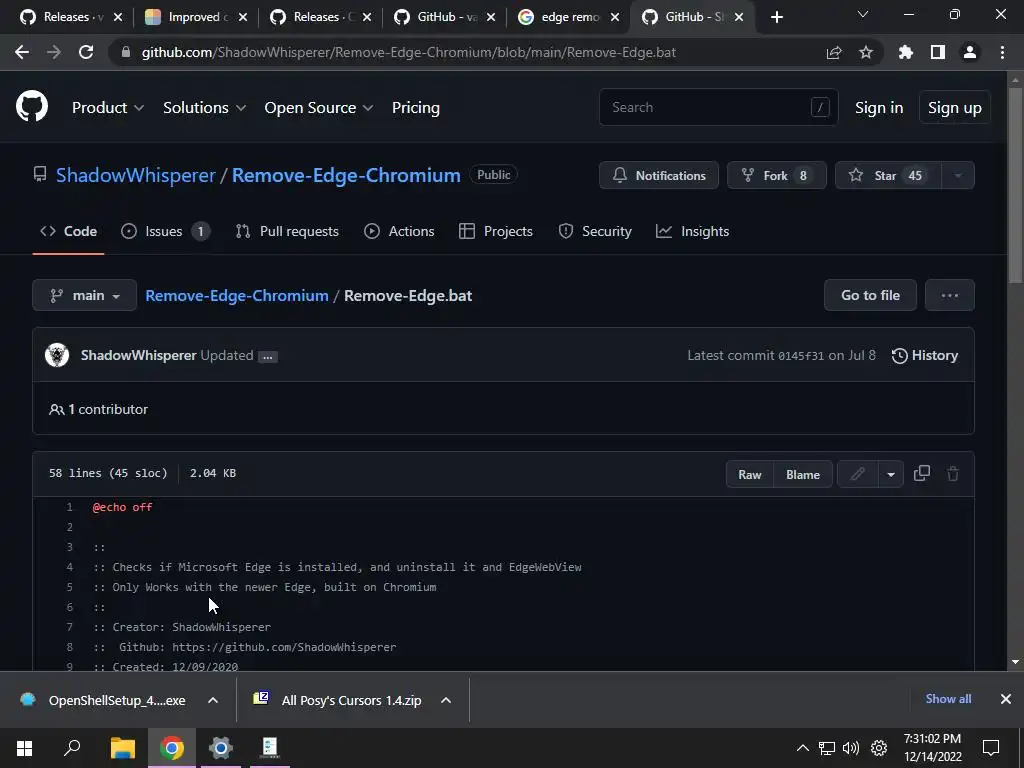View file in Raw mode

[750, 474]
